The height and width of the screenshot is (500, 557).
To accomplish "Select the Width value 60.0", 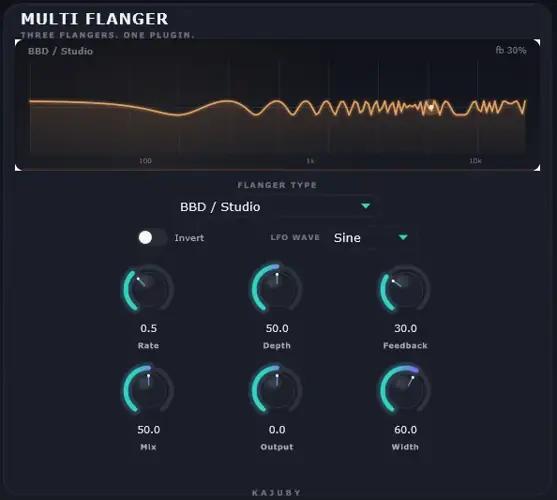I will point(405,430).
